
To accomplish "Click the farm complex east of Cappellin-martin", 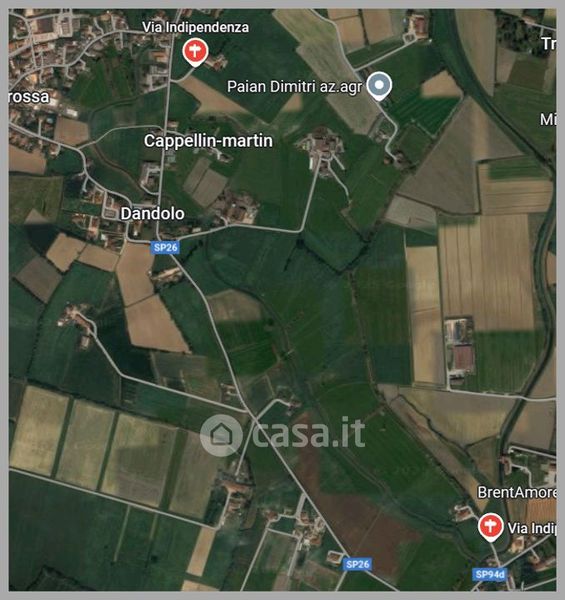I will (322, 152).
